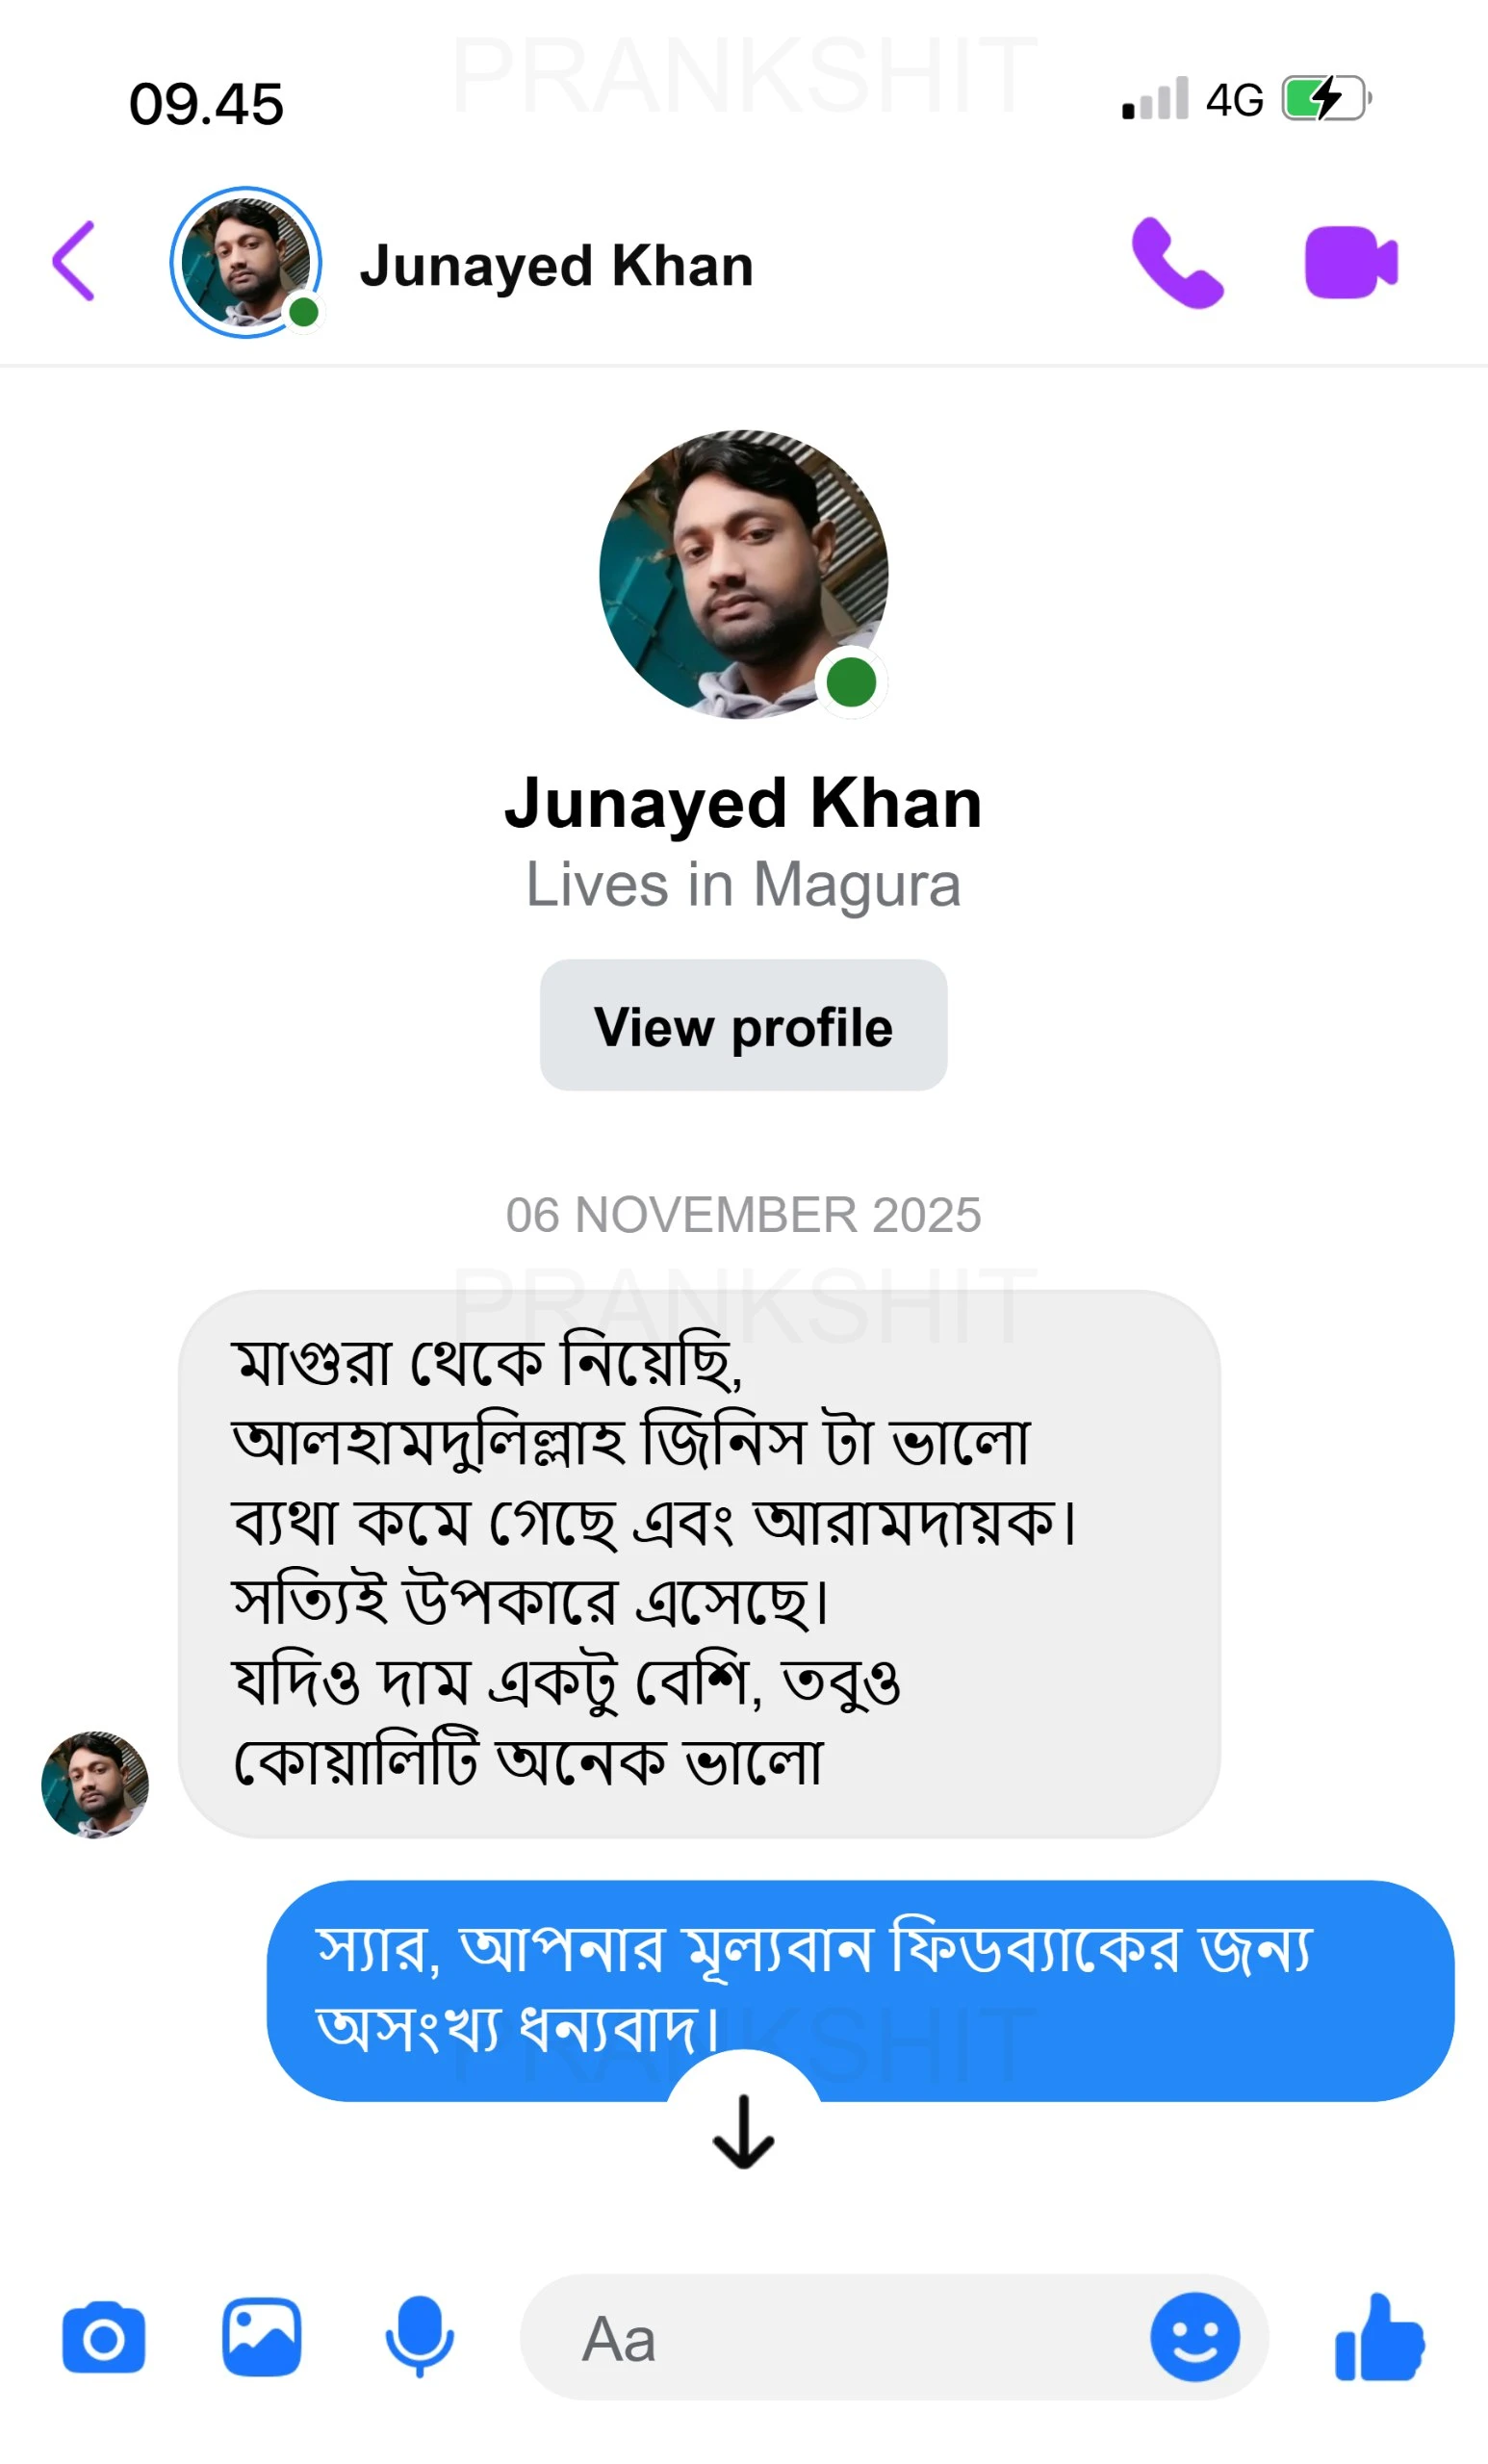Record a voice message
Image resolution: width=1488 pixels, height=2464 pixels.
[x=420, y=2338]
